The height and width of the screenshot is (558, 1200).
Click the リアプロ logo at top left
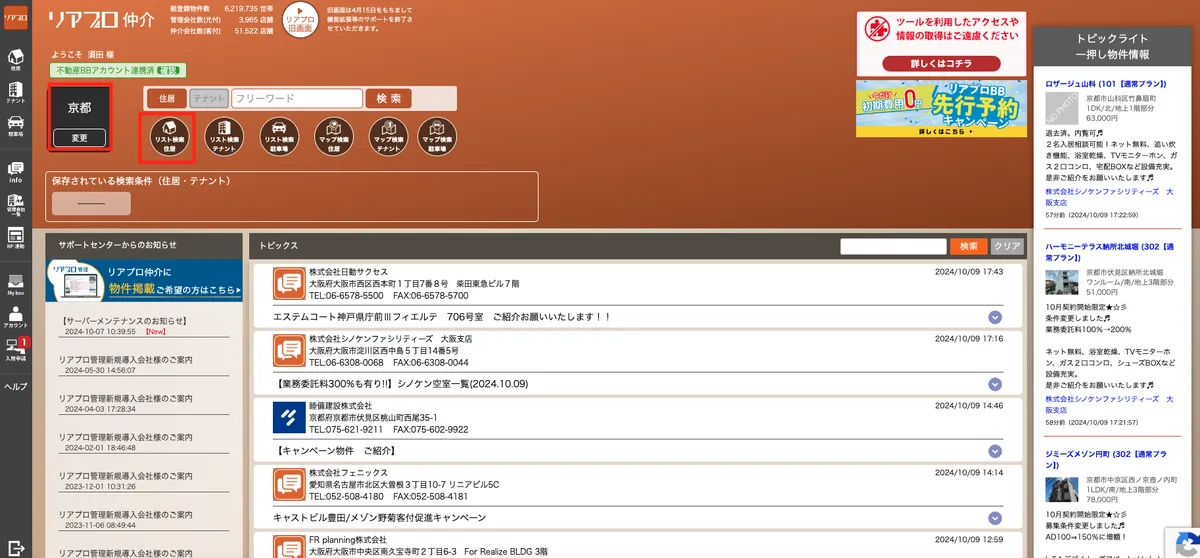pyautogui.click(x=15, y=18)
